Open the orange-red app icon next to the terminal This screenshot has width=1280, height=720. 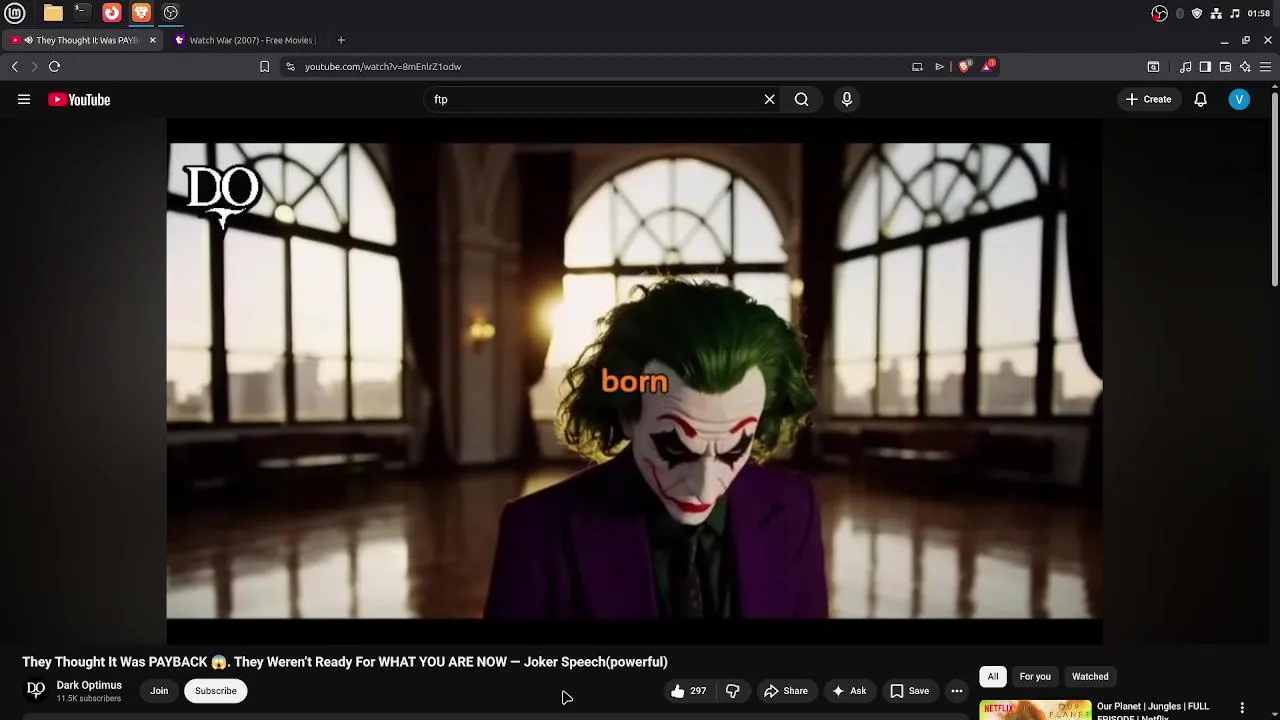(x=112, y=13)
